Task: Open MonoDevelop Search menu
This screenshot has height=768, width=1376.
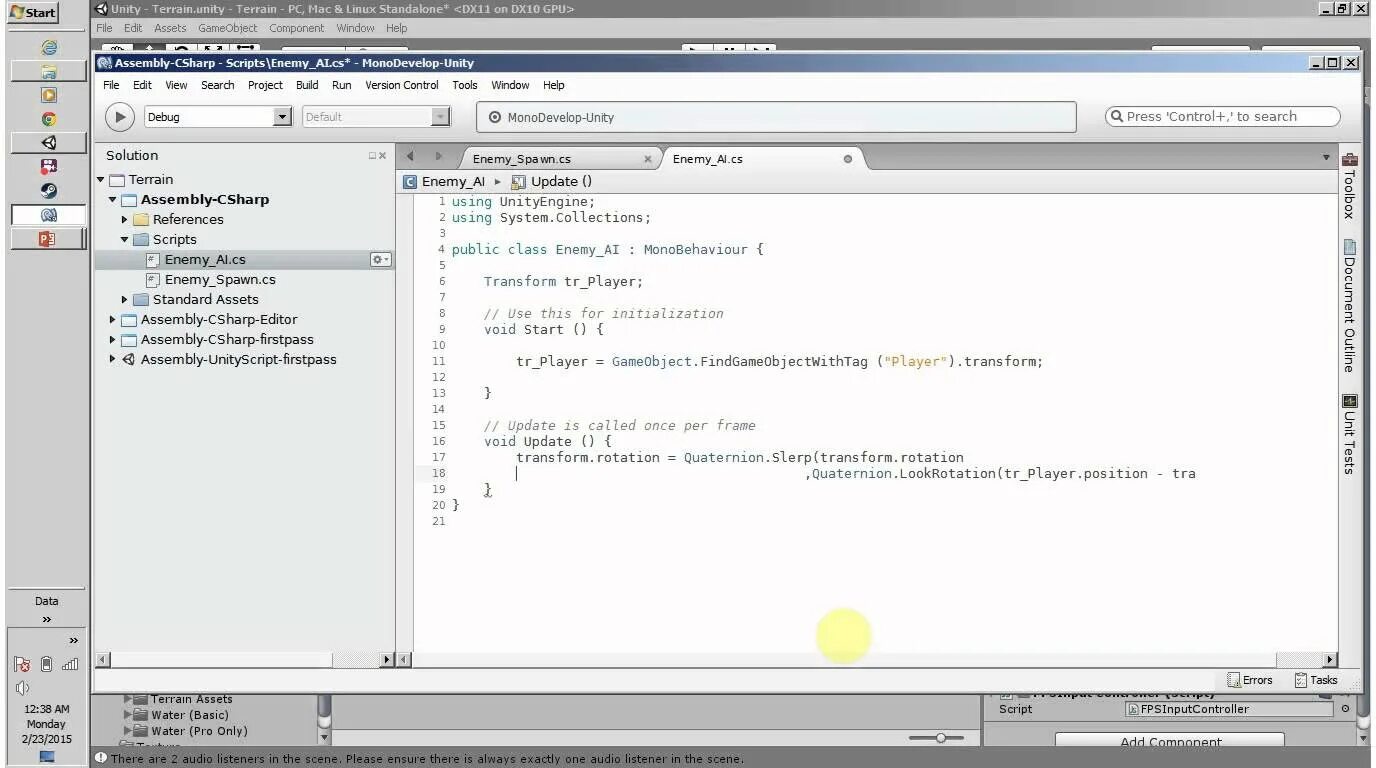Action: coord(217,85)
